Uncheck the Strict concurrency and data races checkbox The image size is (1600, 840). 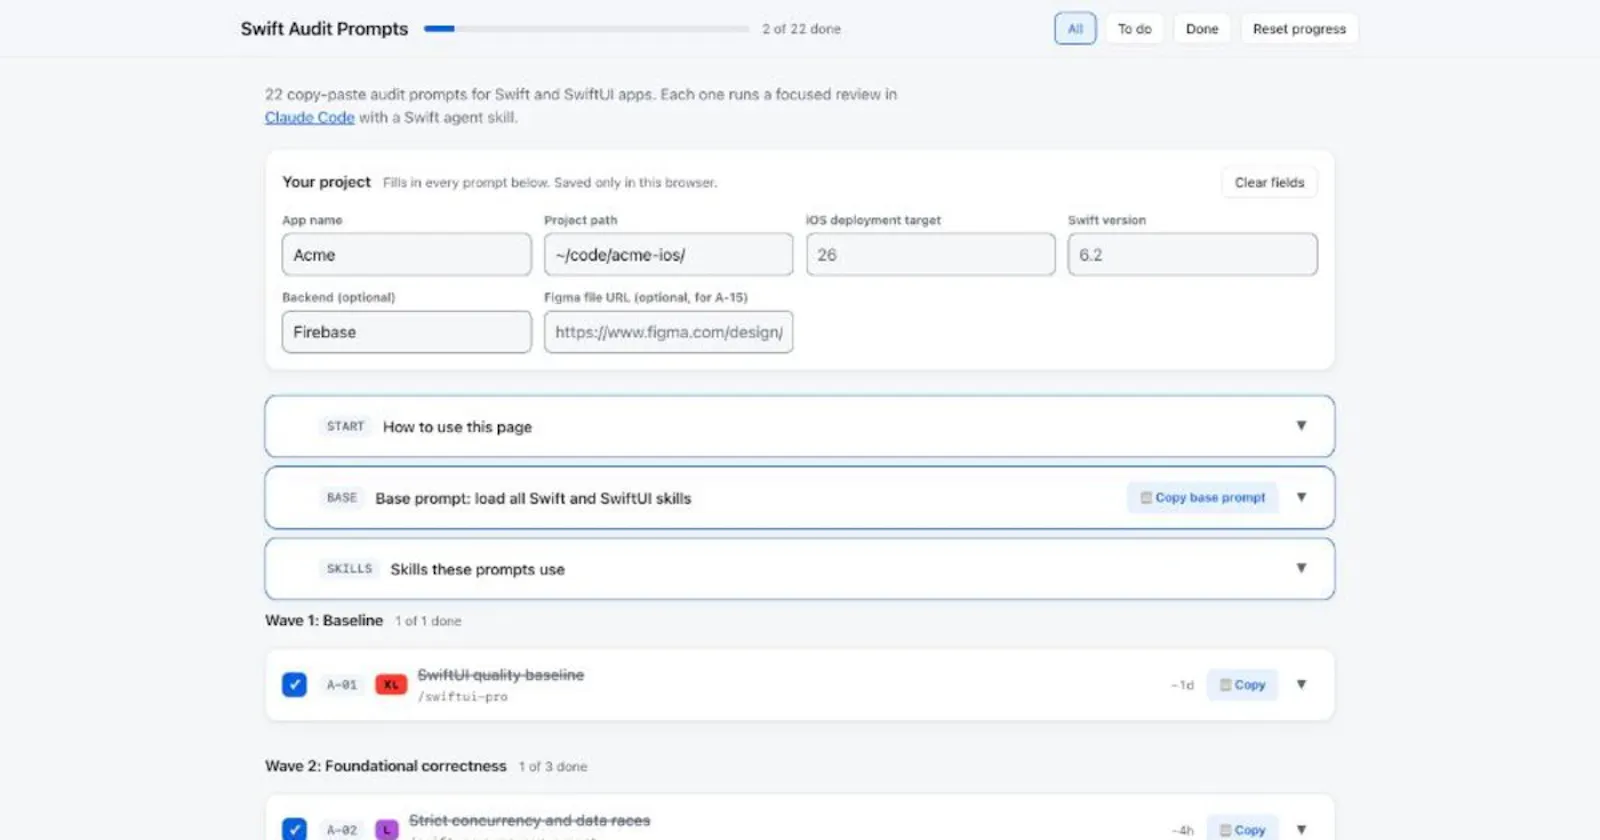[x=294, y=829]
